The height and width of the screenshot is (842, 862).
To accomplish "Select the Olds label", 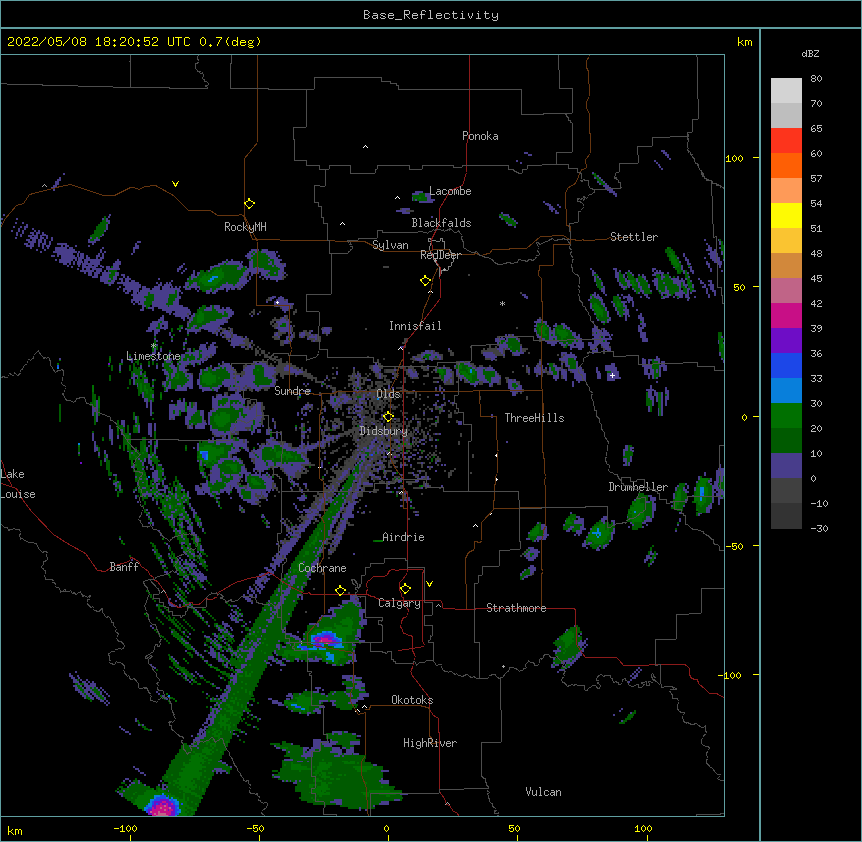I will click(388, 394).
